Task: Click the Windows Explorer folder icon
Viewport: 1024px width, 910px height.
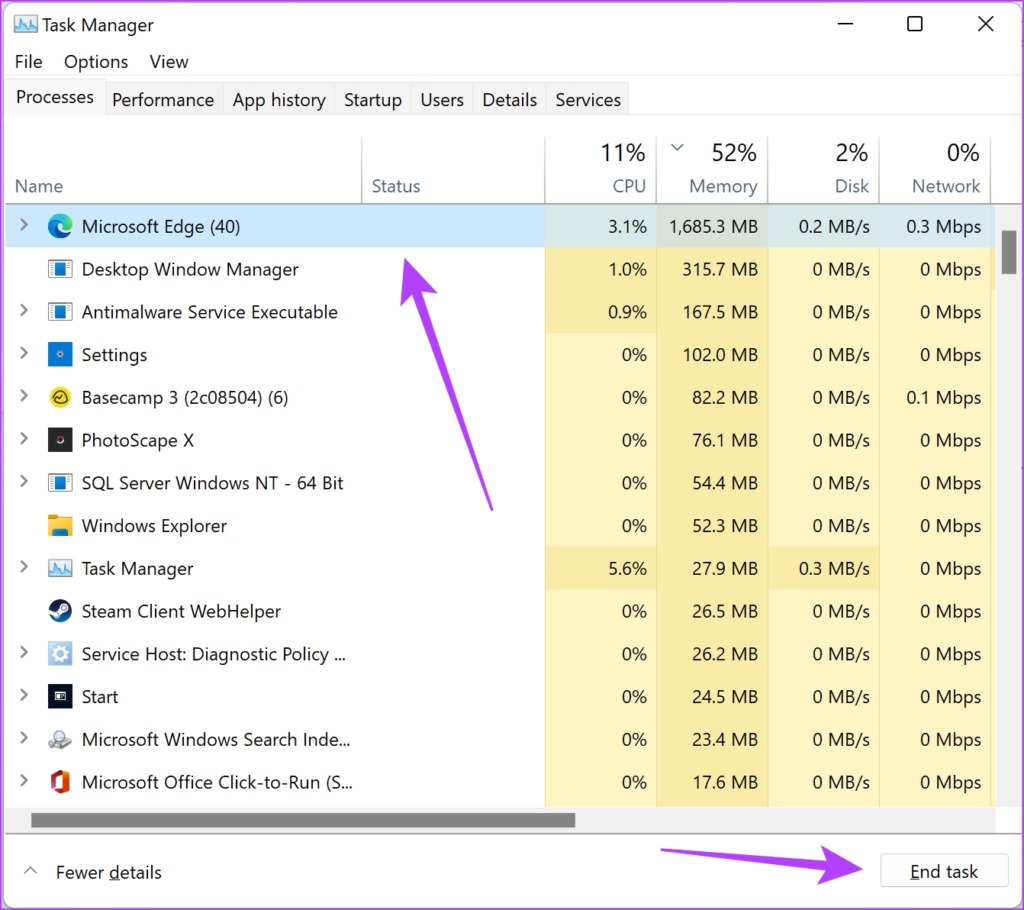Action: (60, 525)
